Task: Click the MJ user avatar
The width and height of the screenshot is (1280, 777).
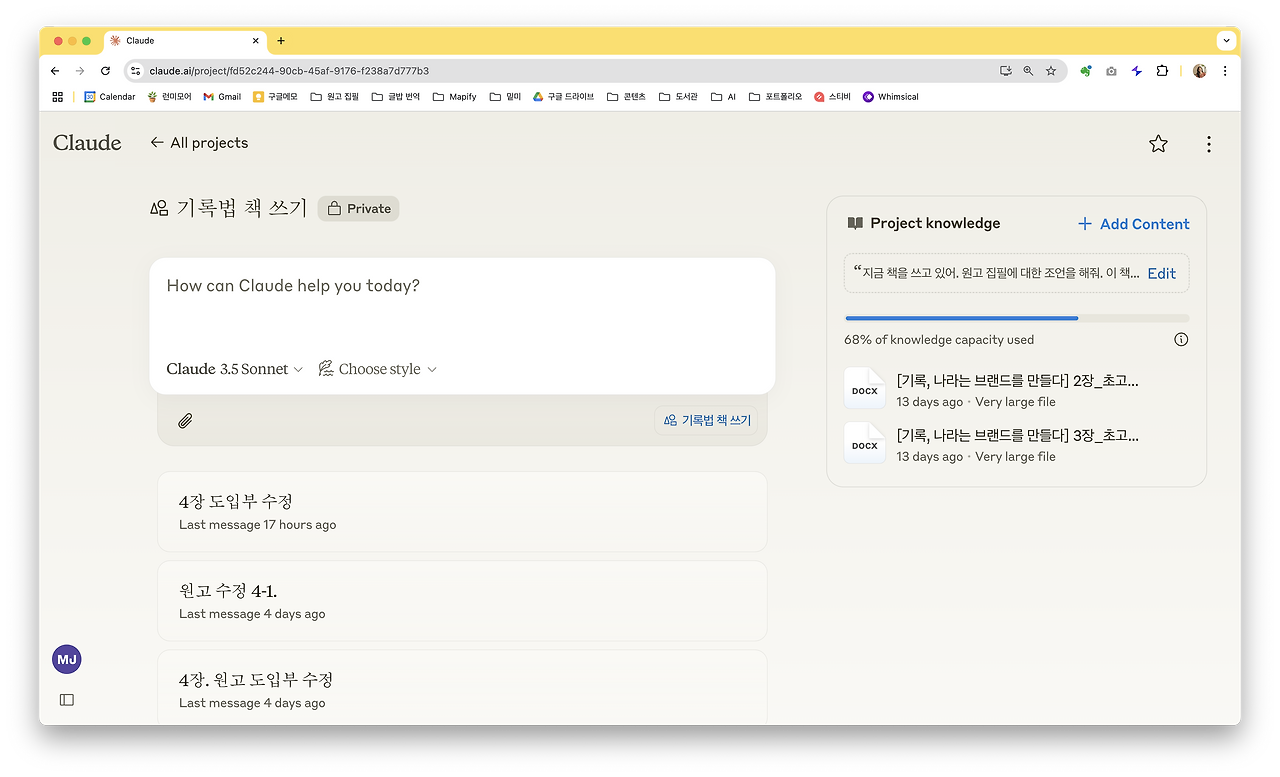Action: pyautogui.click(x=66, y=659)
